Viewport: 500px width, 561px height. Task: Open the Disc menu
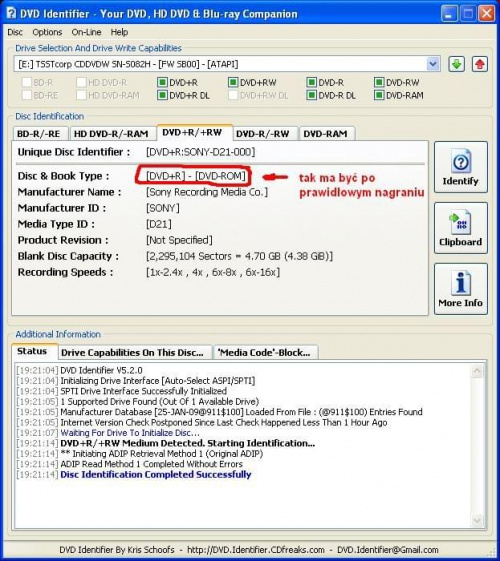click(x=15, y=32)
